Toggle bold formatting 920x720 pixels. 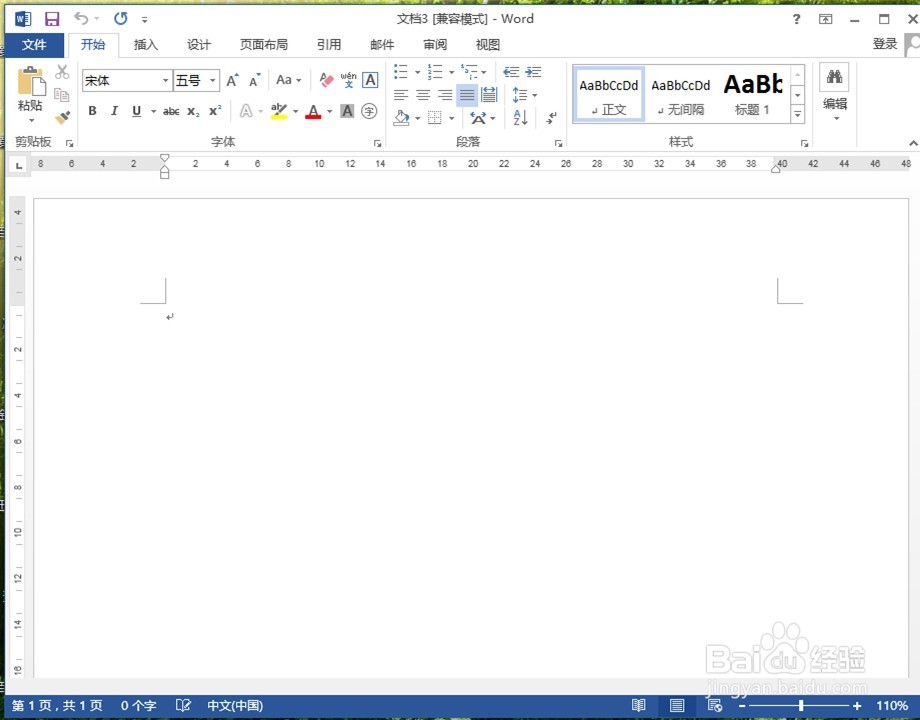pos(91,111)
